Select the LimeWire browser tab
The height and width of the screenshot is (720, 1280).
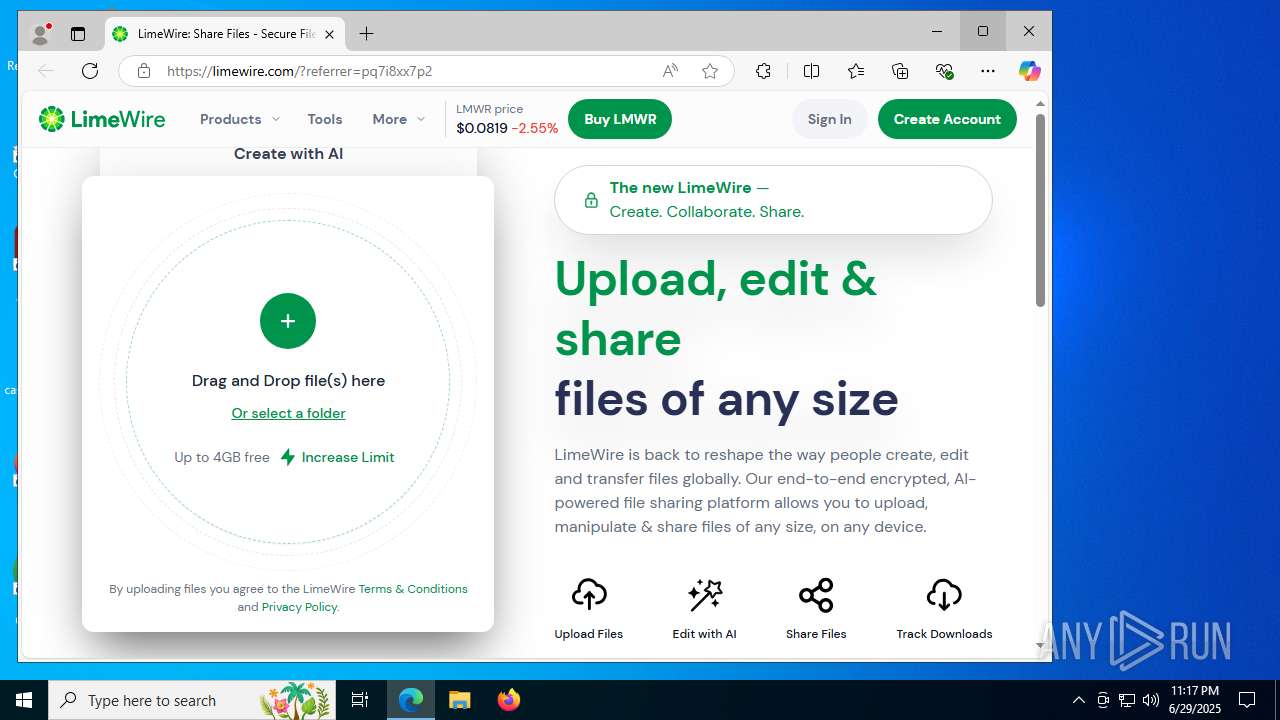pyautogui.click(x=225, y=34)
